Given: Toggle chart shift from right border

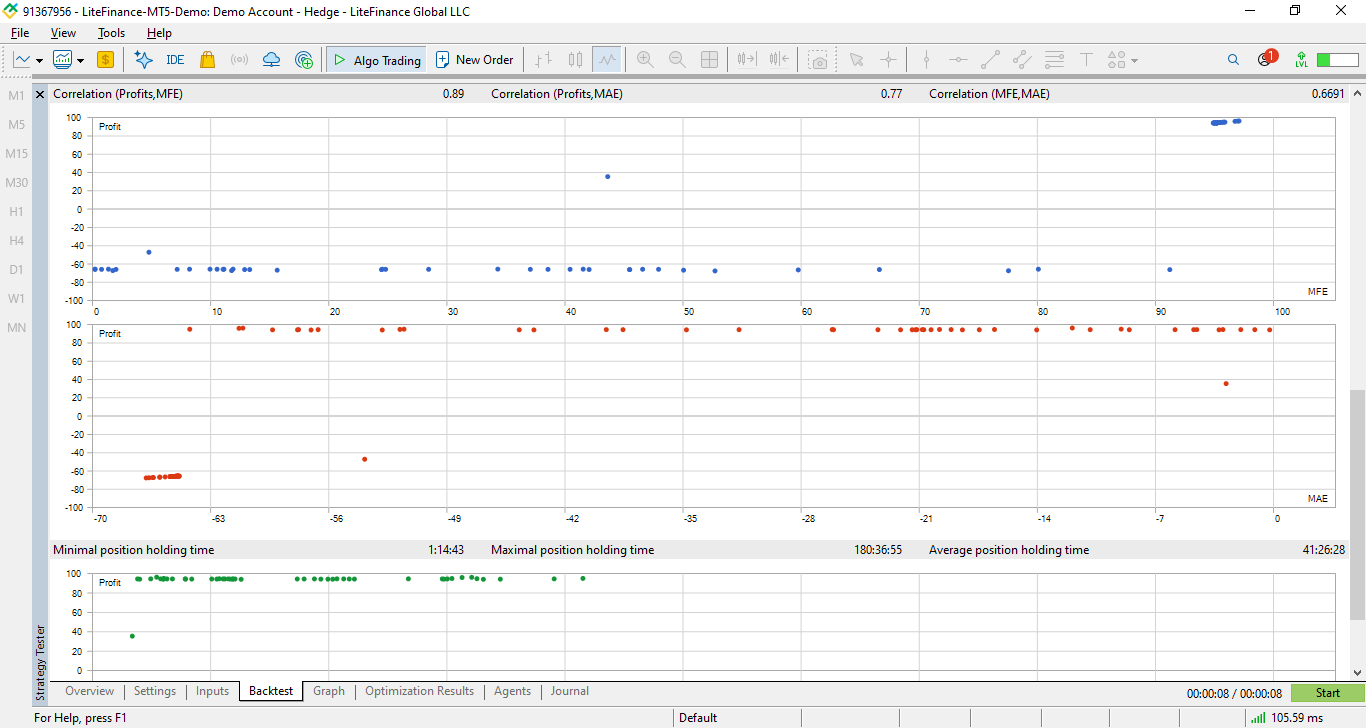Looking at the screenshot, I should 779,60.
